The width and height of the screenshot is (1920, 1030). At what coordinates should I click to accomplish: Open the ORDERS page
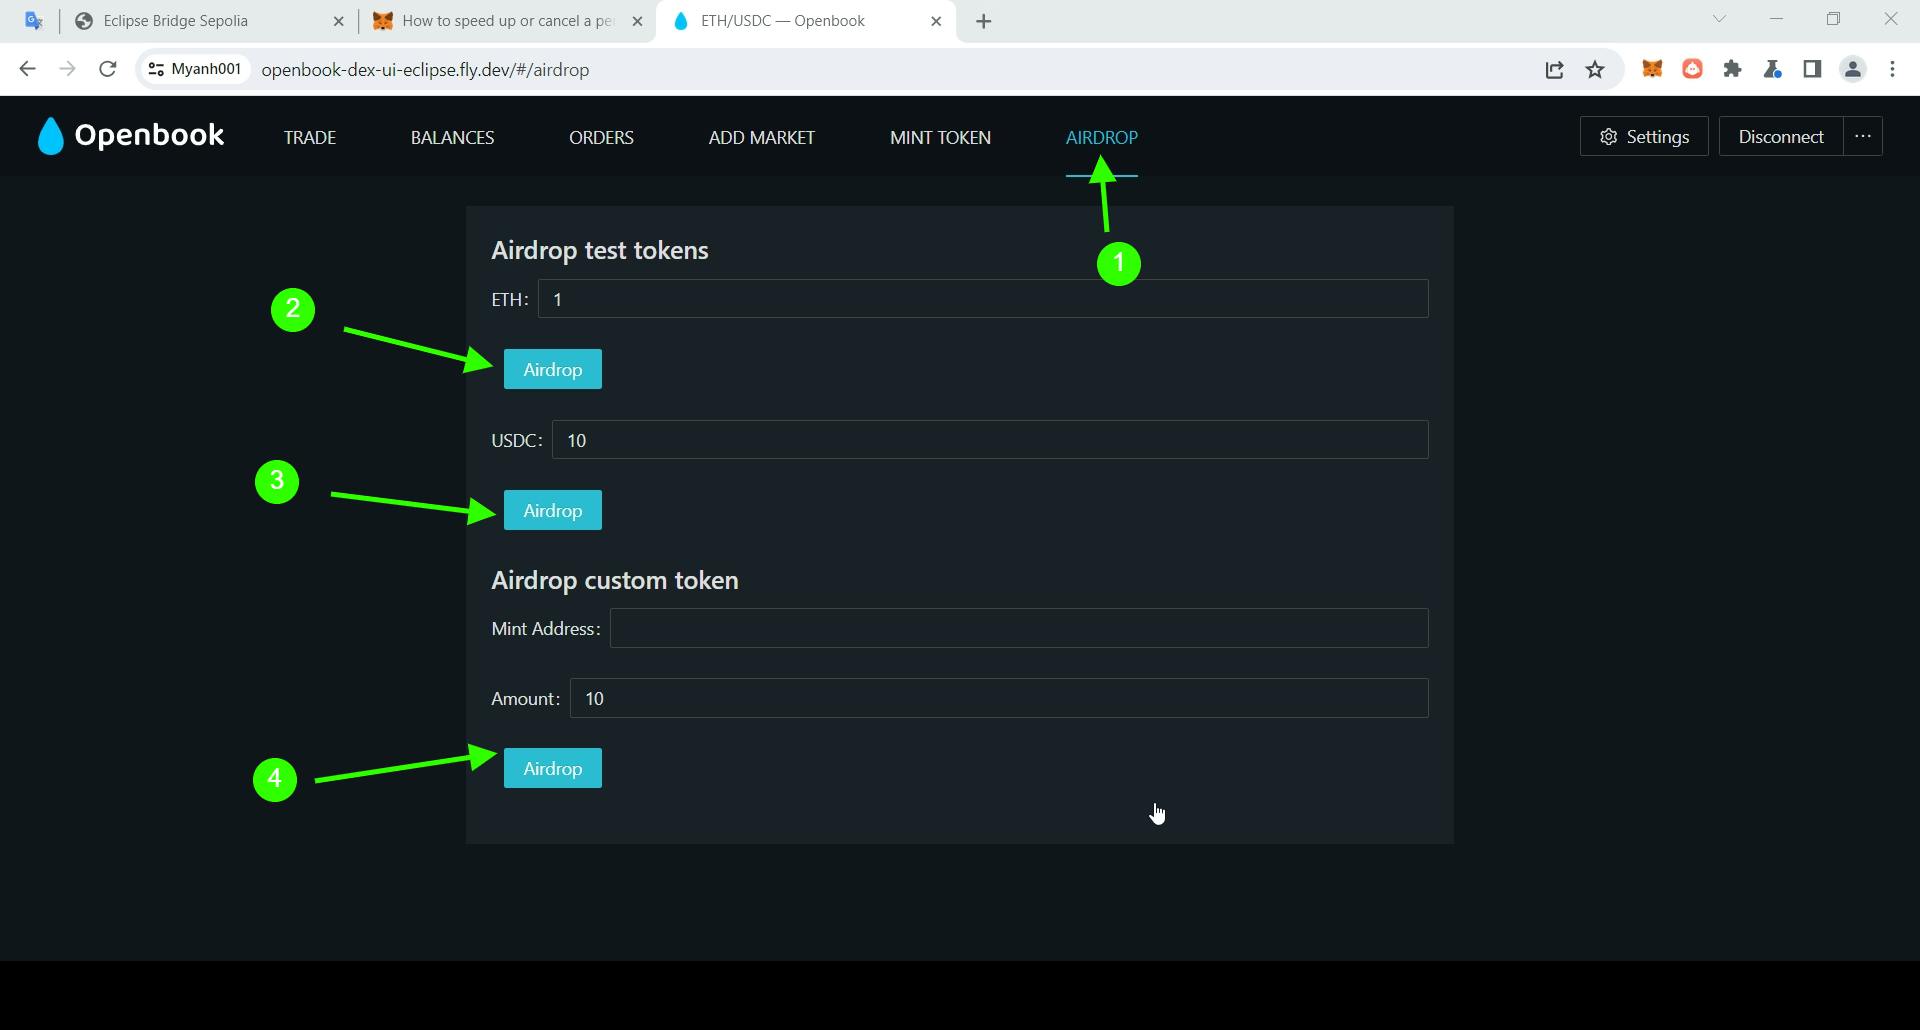coord(601,137)
